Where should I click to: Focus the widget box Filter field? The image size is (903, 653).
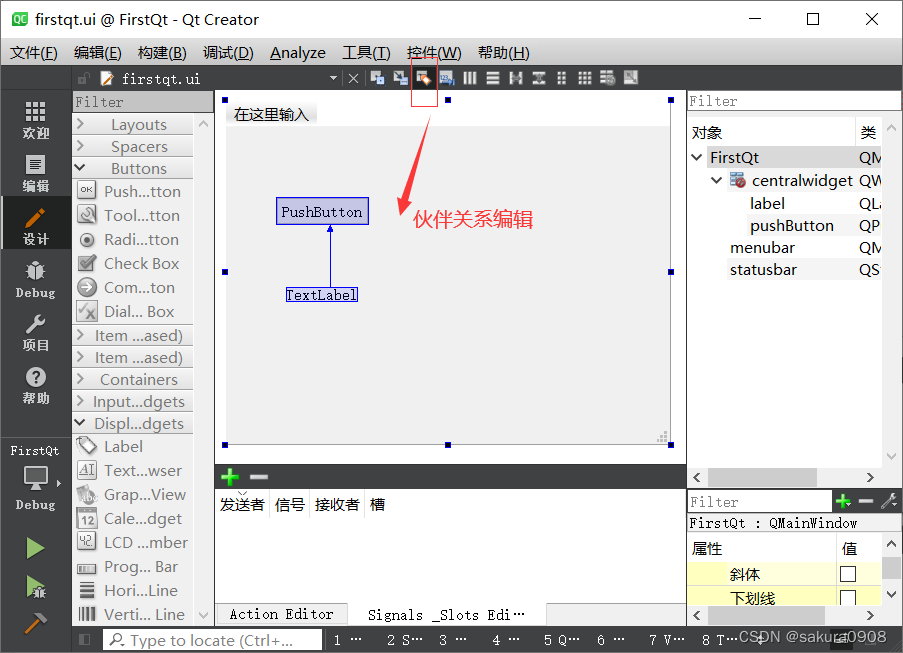(x=143, y=102)
